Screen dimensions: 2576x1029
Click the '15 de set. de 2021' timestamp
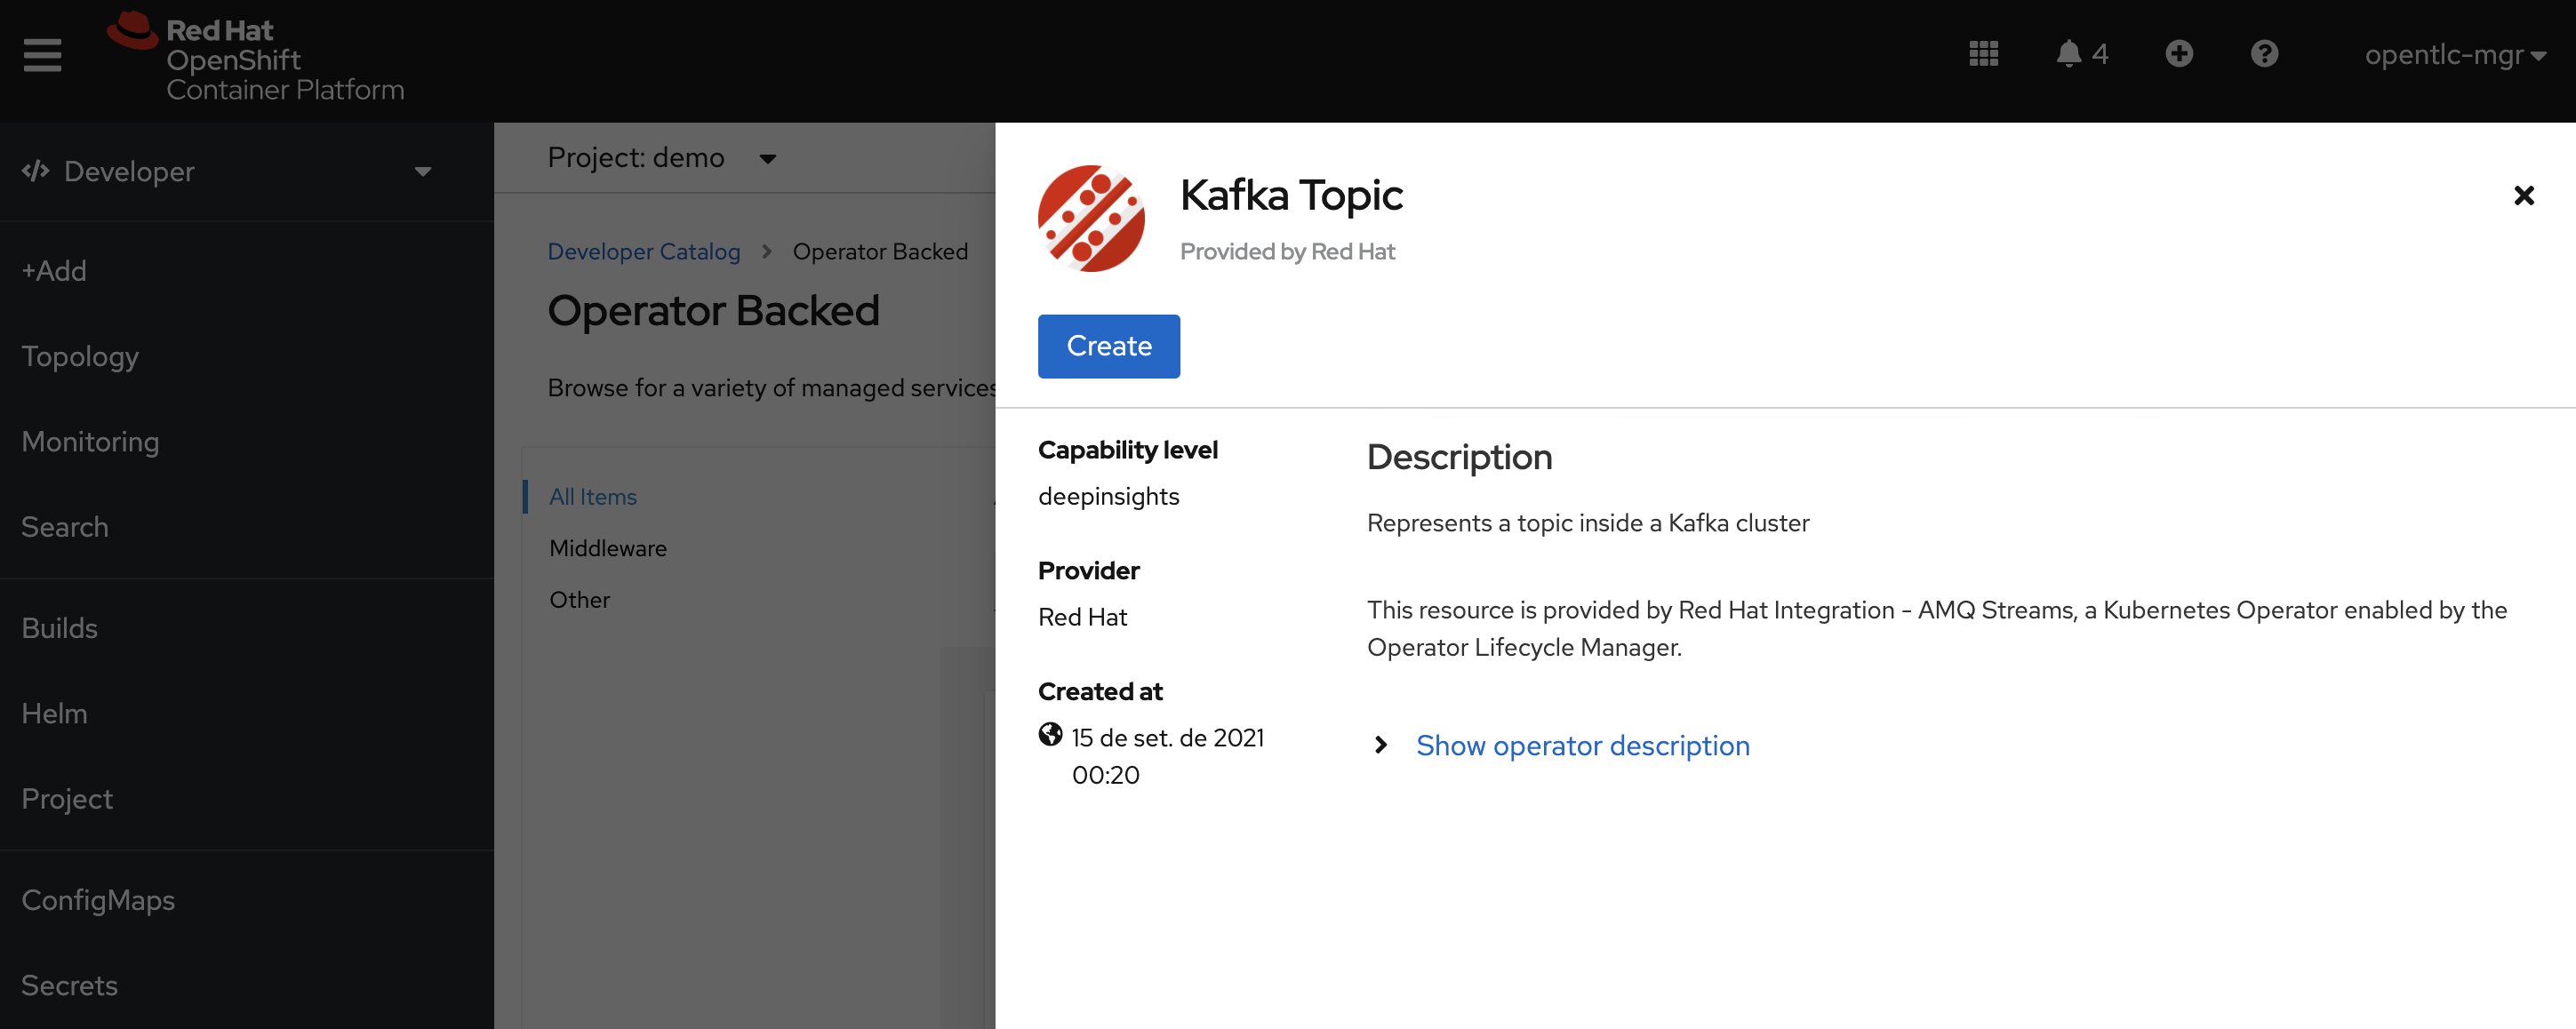click(x=1167, y=738)
